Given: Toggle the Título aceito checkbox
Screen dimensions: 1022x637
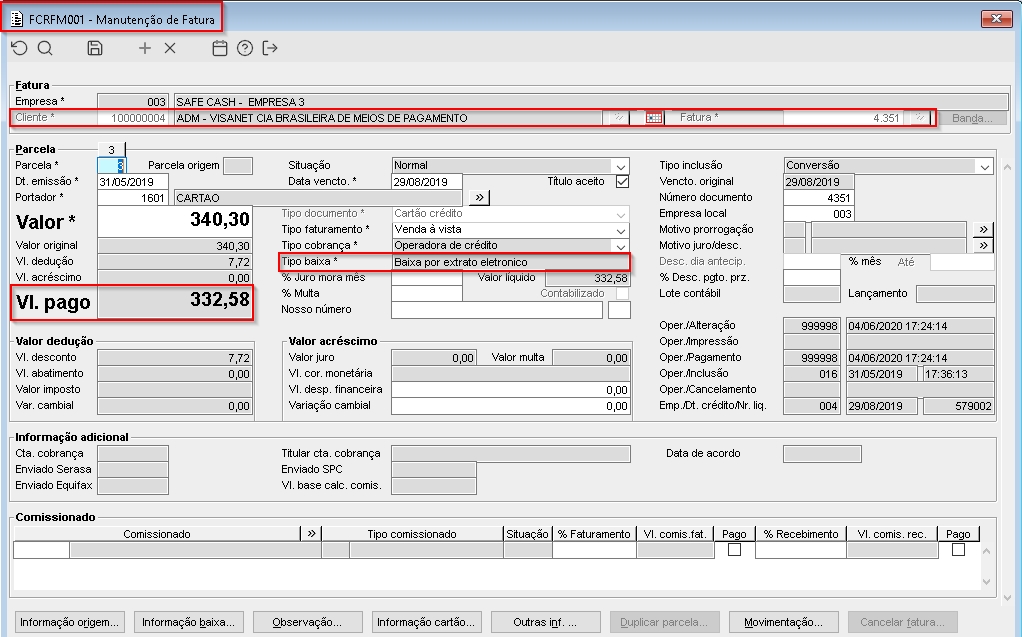Looking at the screenshot, I should coord(622,181).
